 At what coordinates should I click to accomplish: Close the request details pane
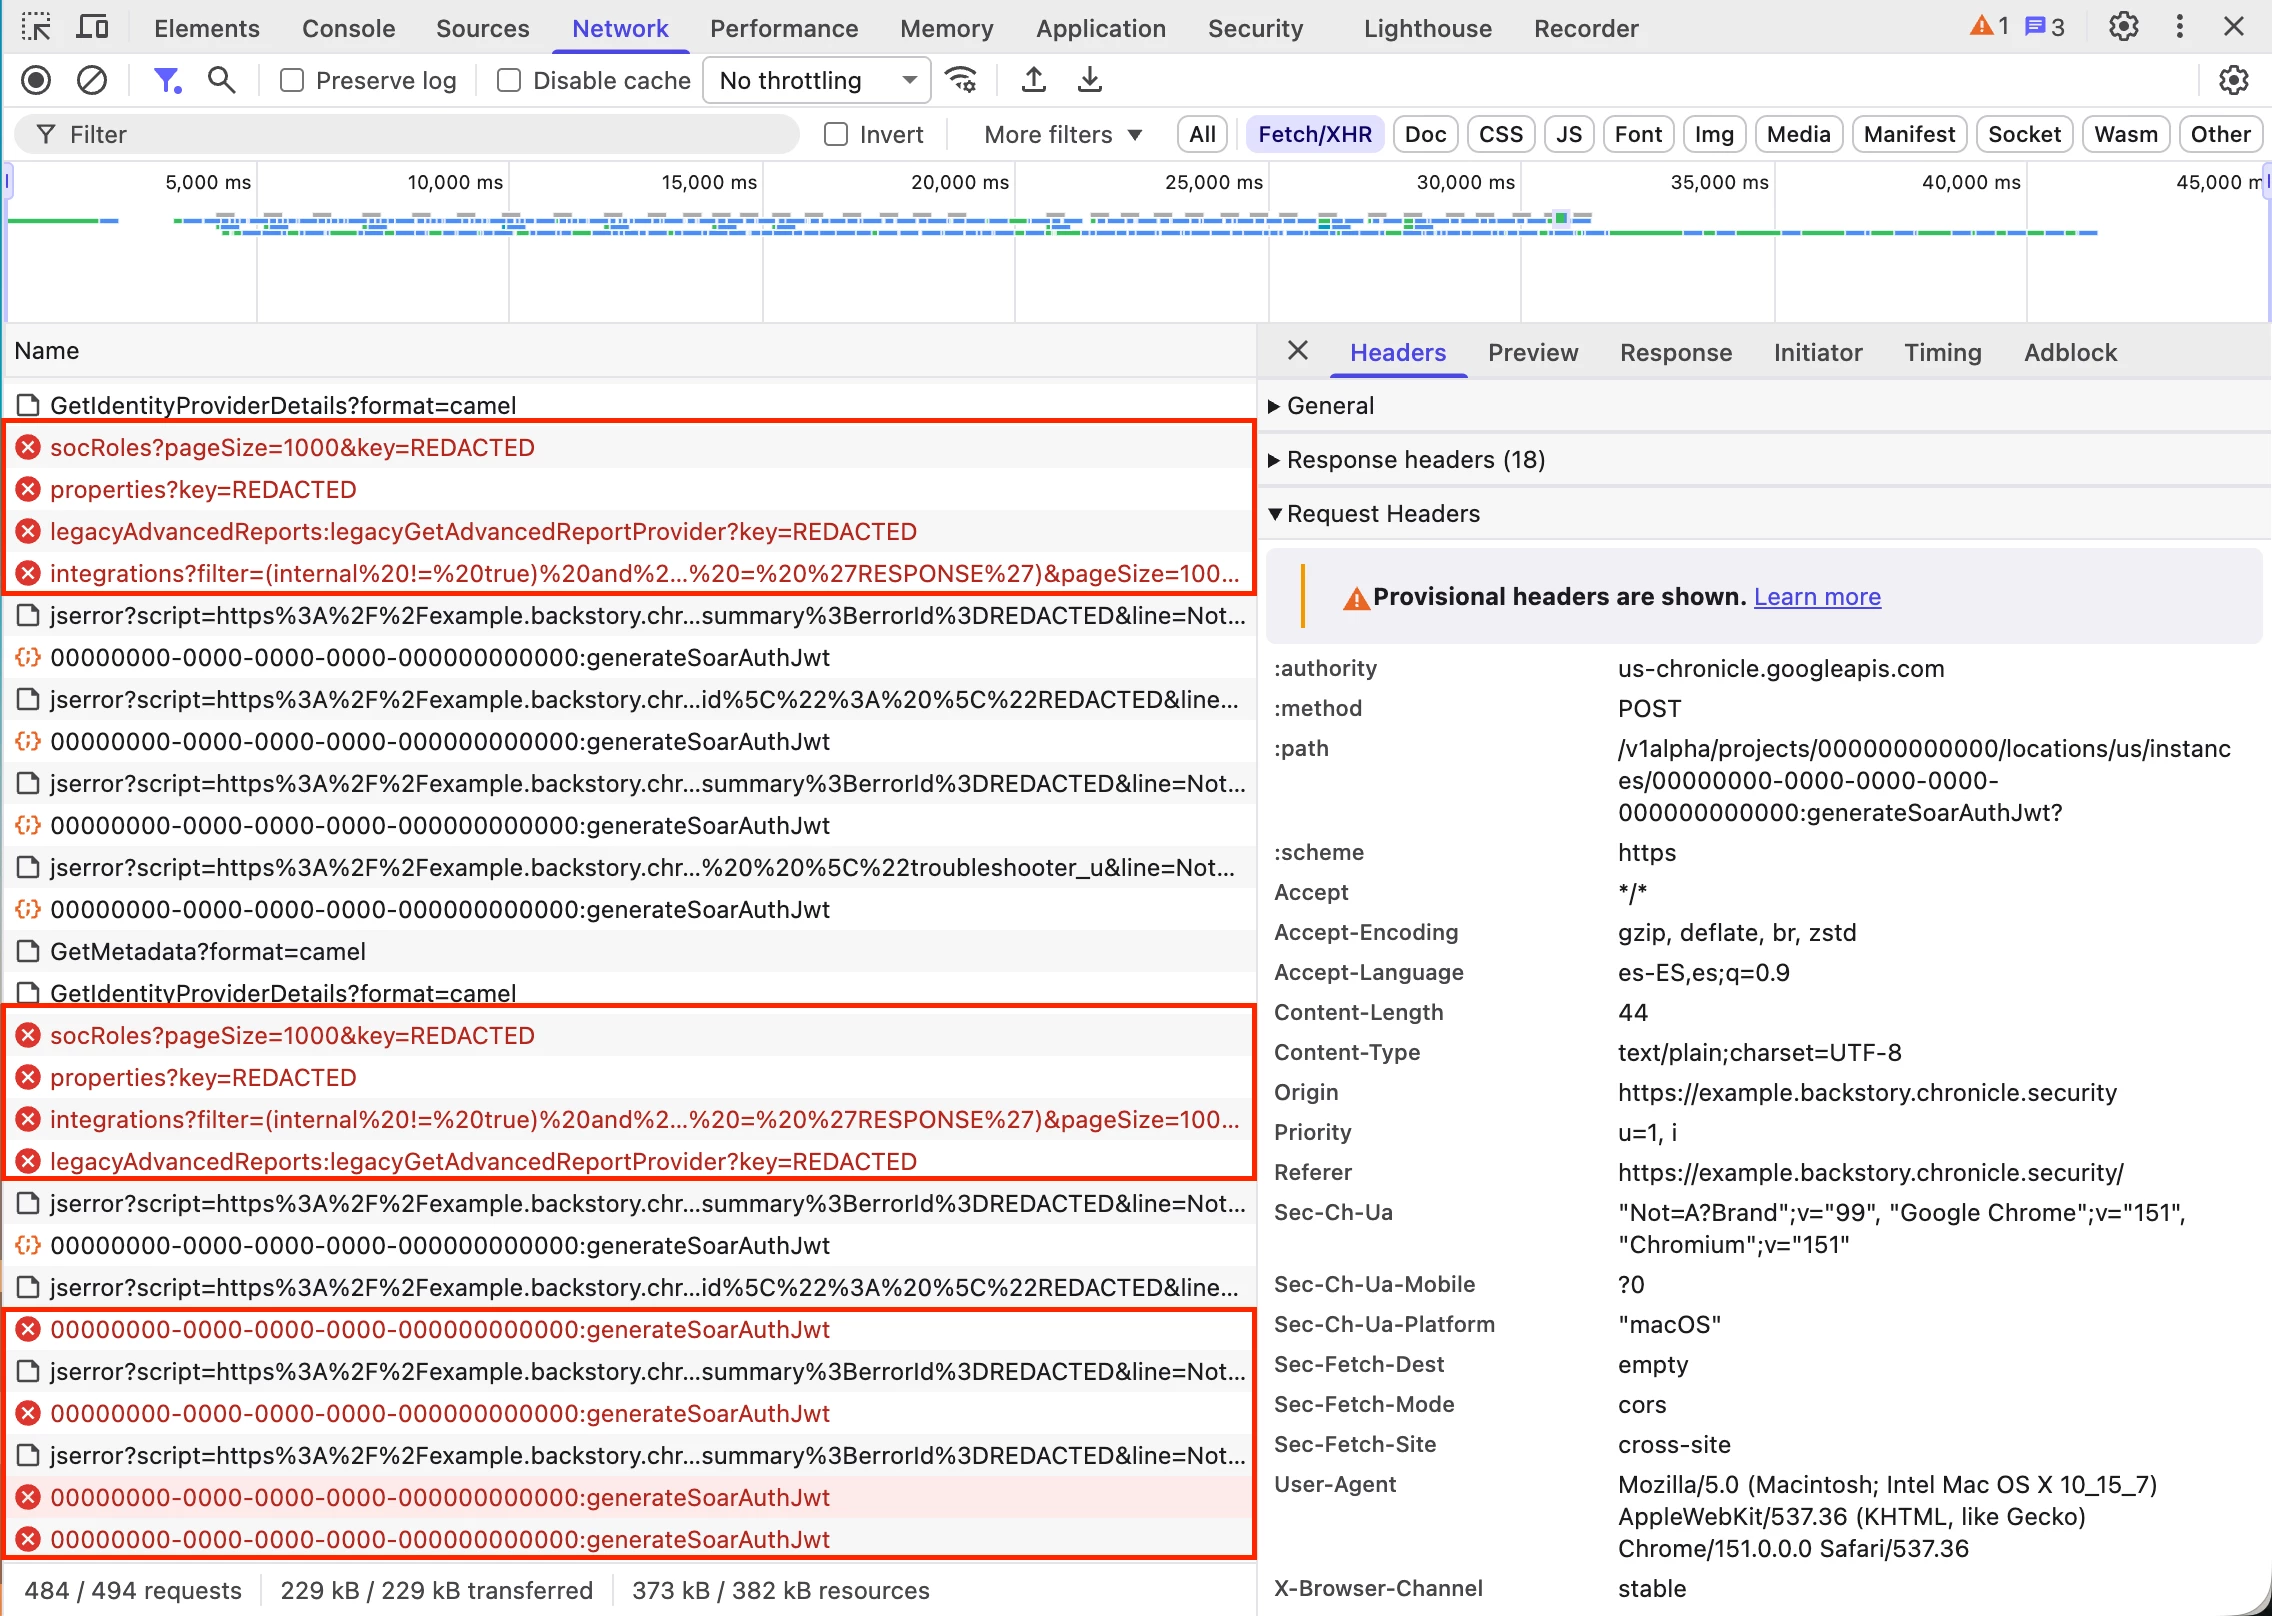click(x=1298, y=351)
